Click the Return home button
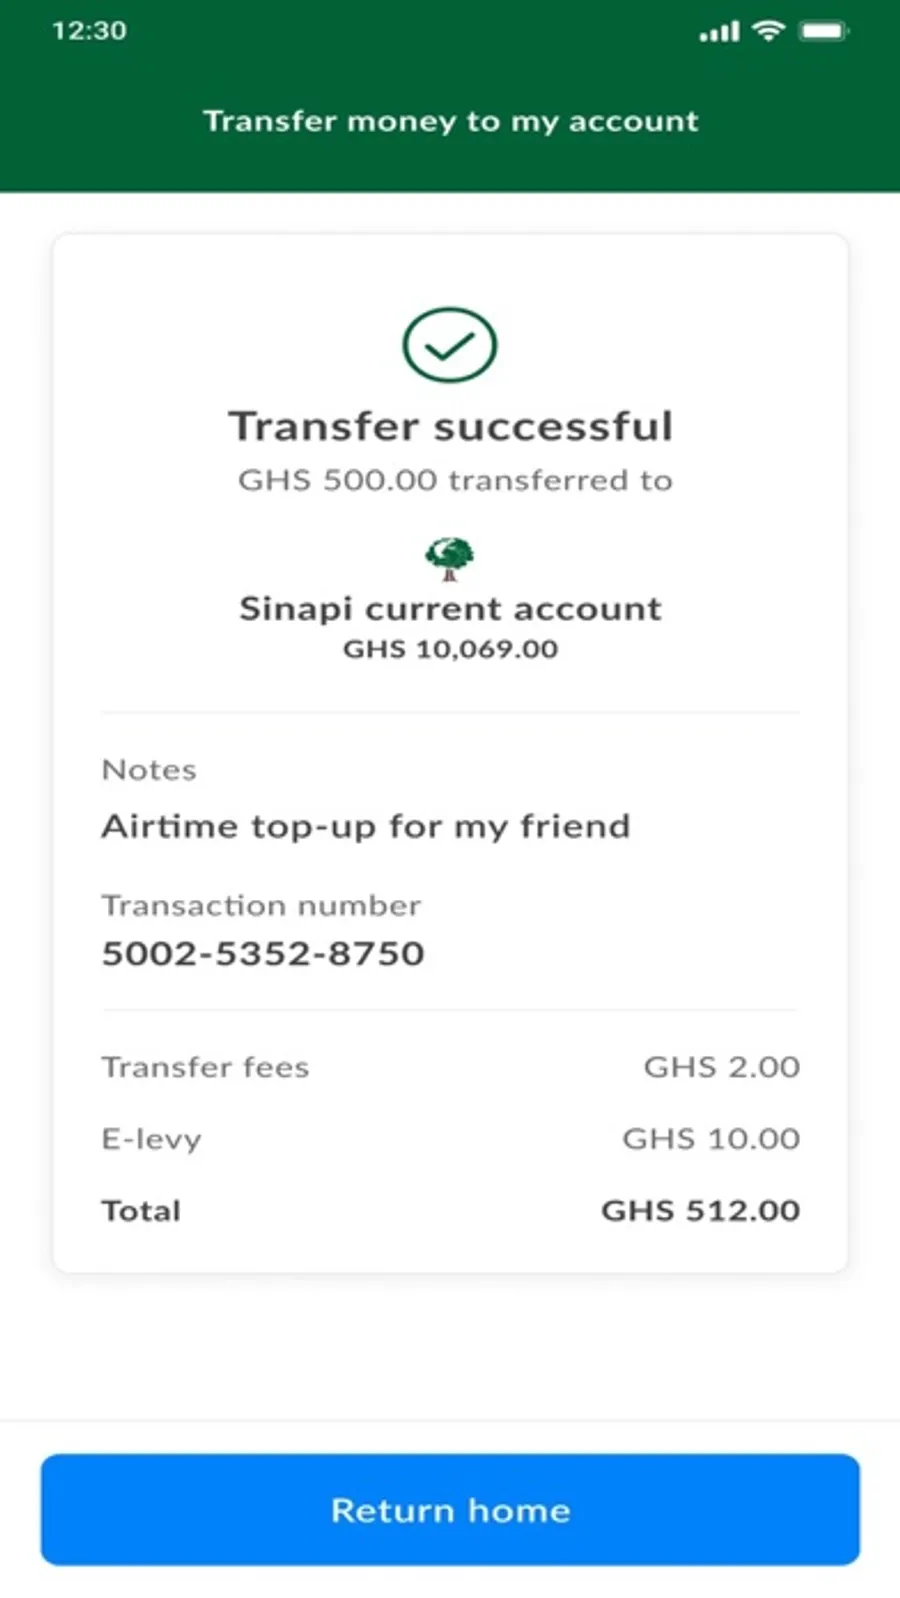This screenshot has height=1598, width=900. pyautogui.click(x=450, y=1509)
